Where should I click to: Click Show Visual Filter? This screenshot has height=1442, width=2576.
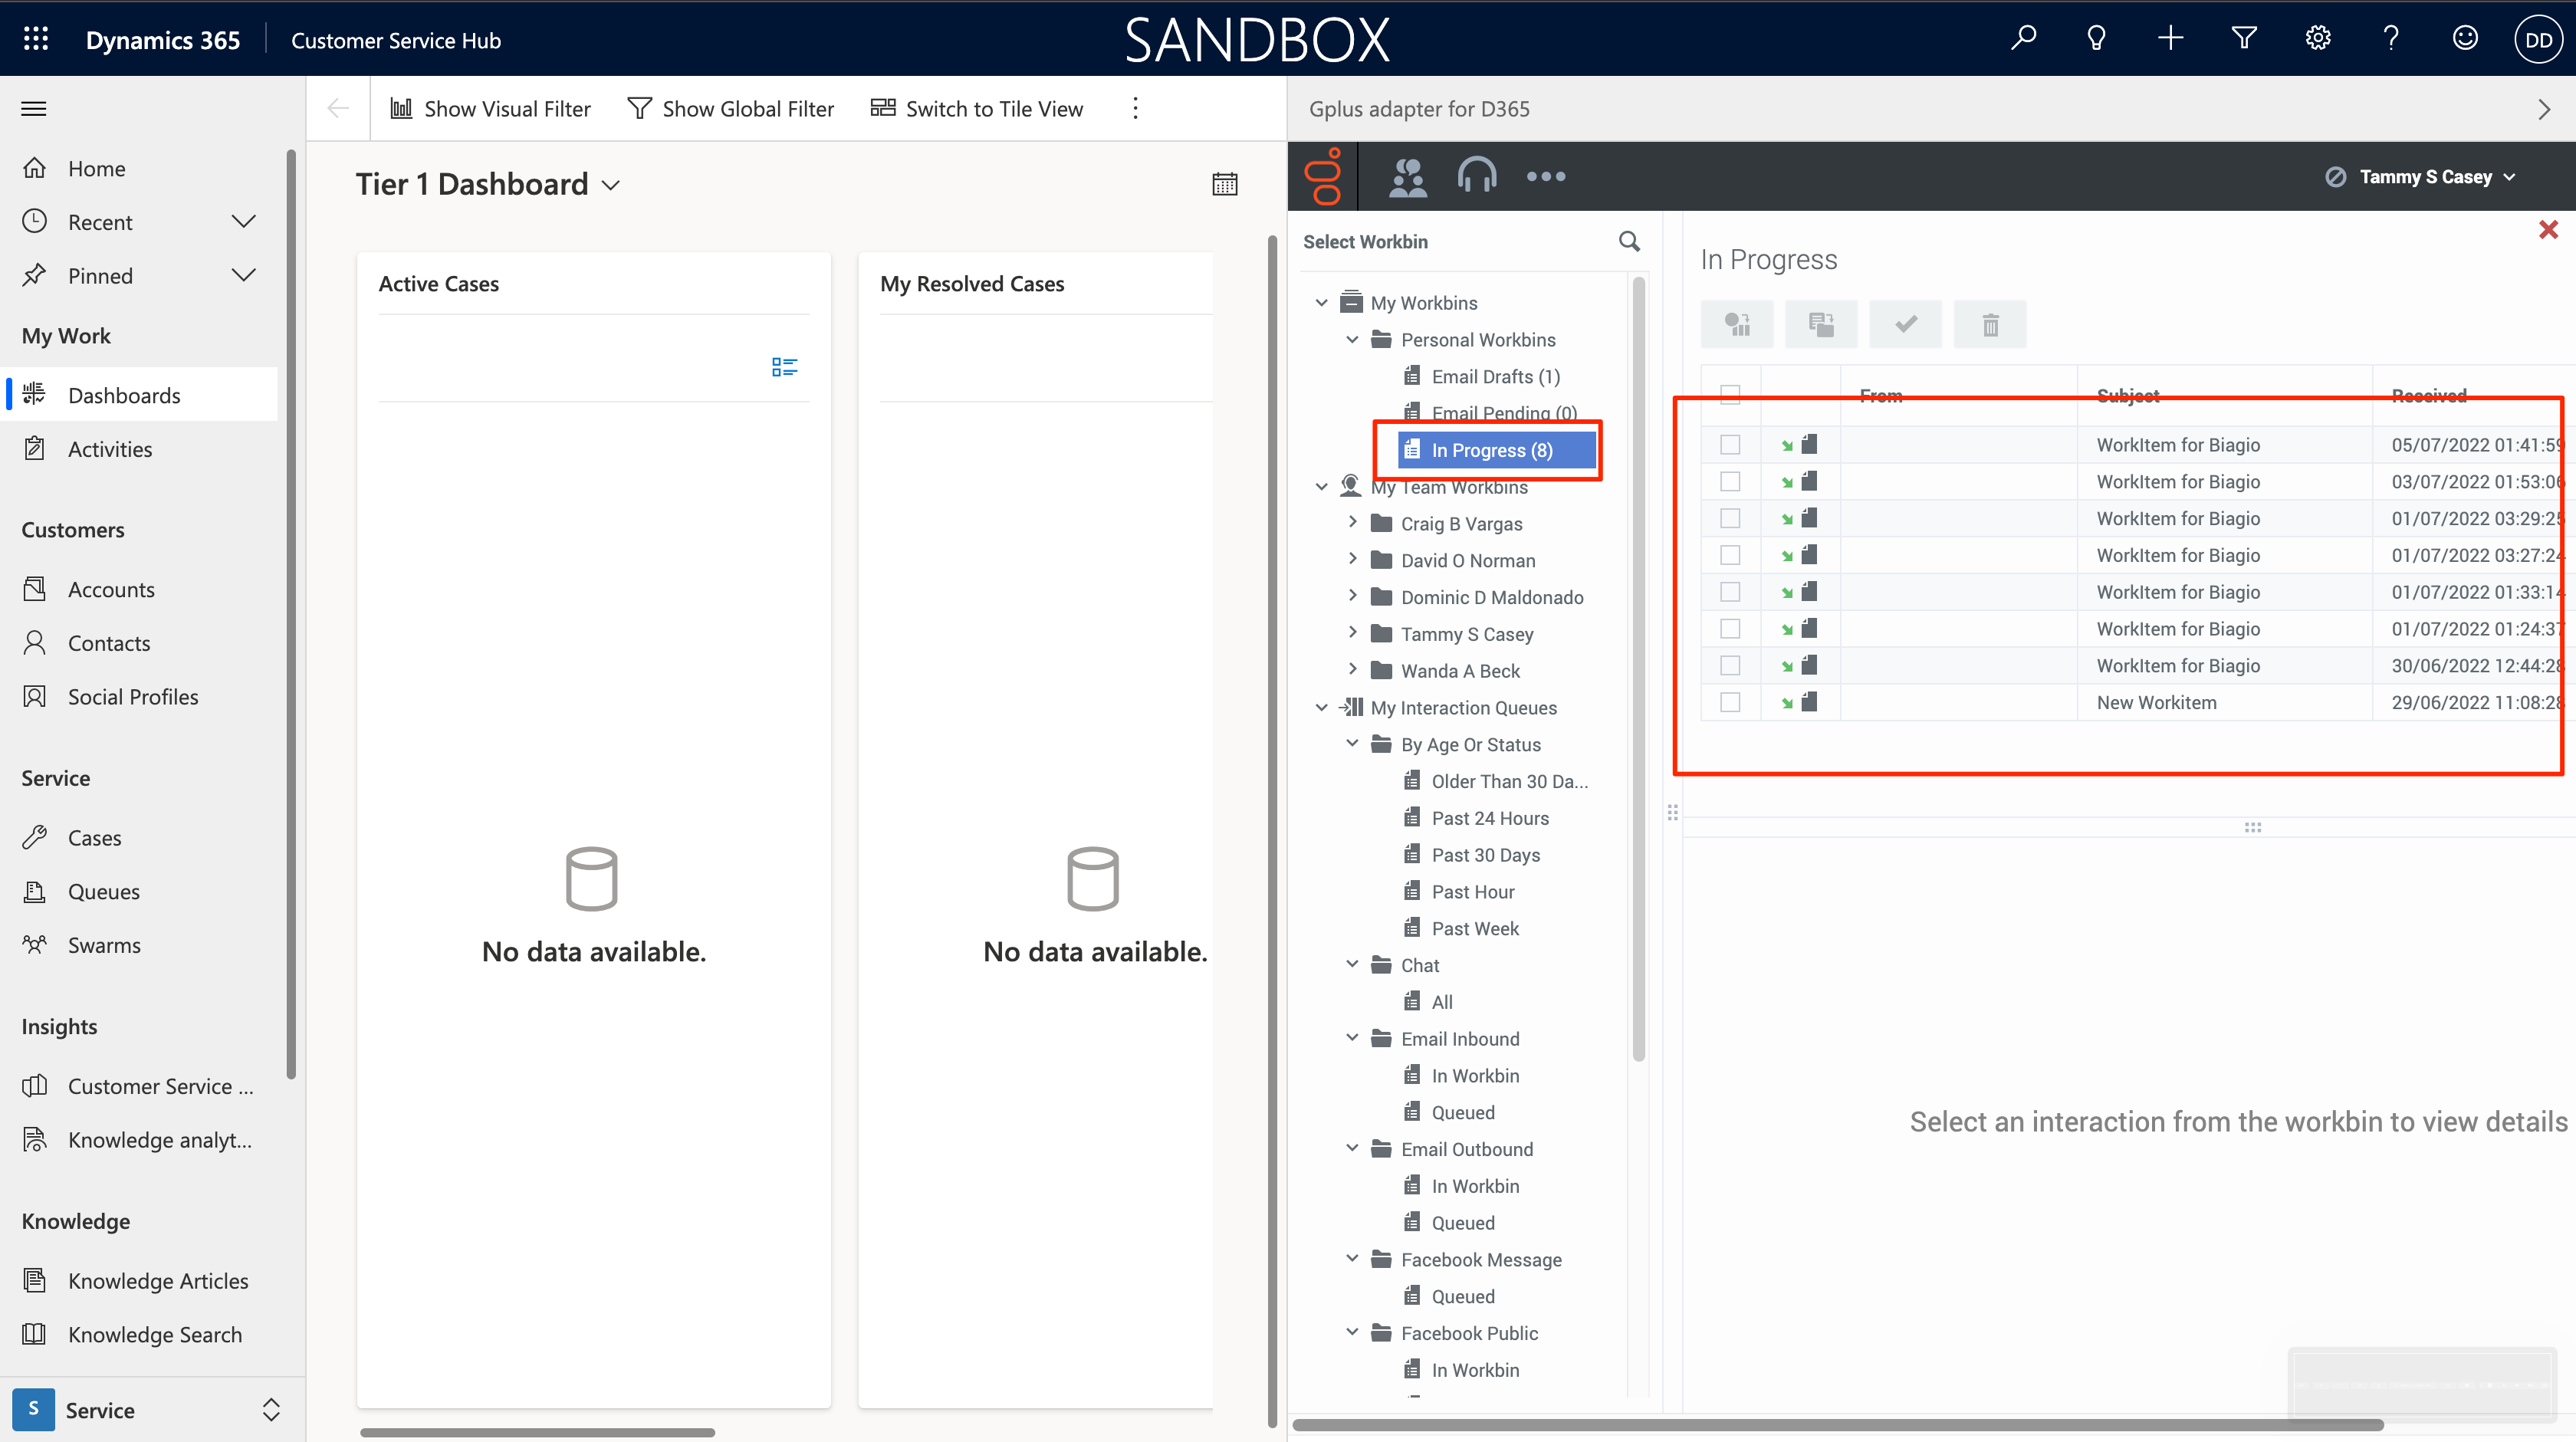491,108
